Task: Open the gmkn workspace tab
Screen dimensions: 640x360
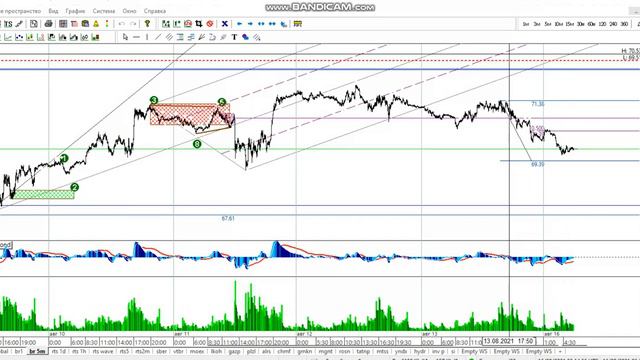Action: tap(304, 351)
